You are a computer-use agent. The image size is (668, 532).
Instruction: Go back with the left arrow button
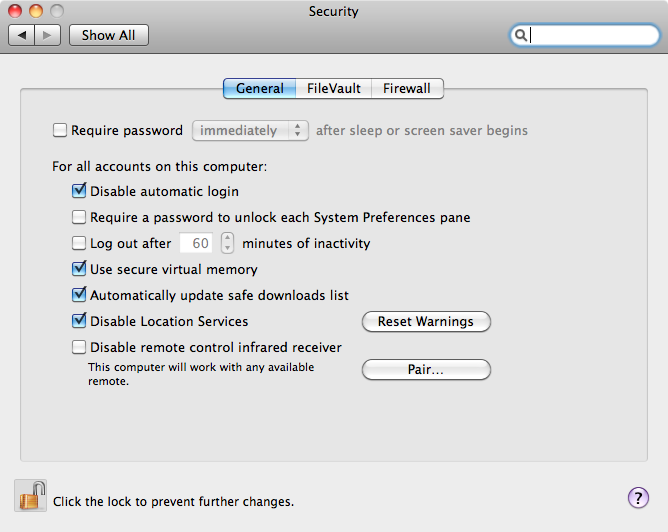pos(22,35)
